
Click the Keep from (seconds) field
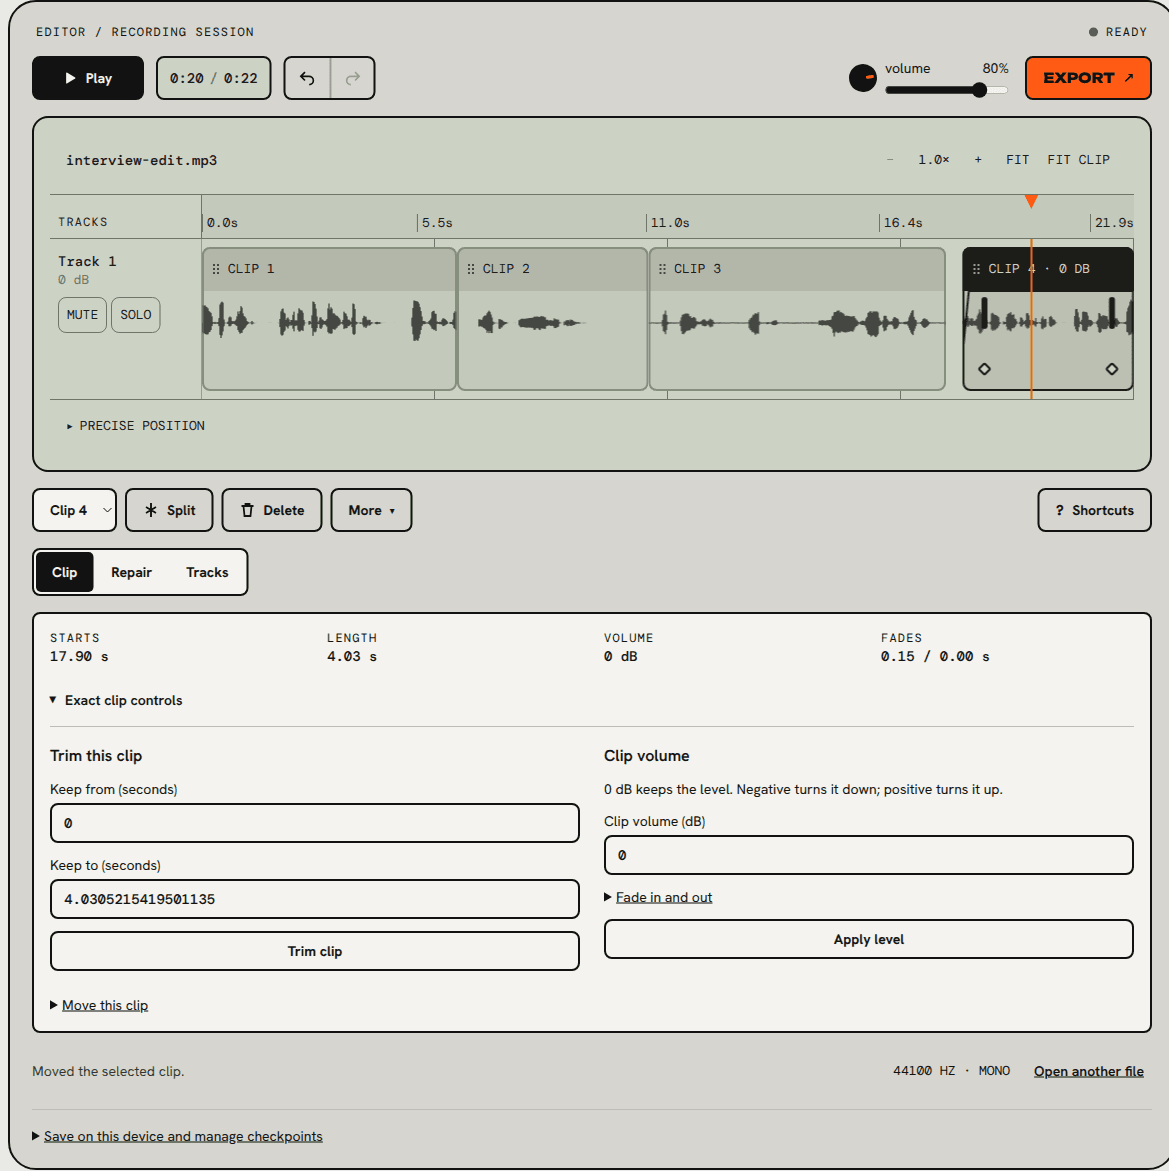[x=314, y=823]
